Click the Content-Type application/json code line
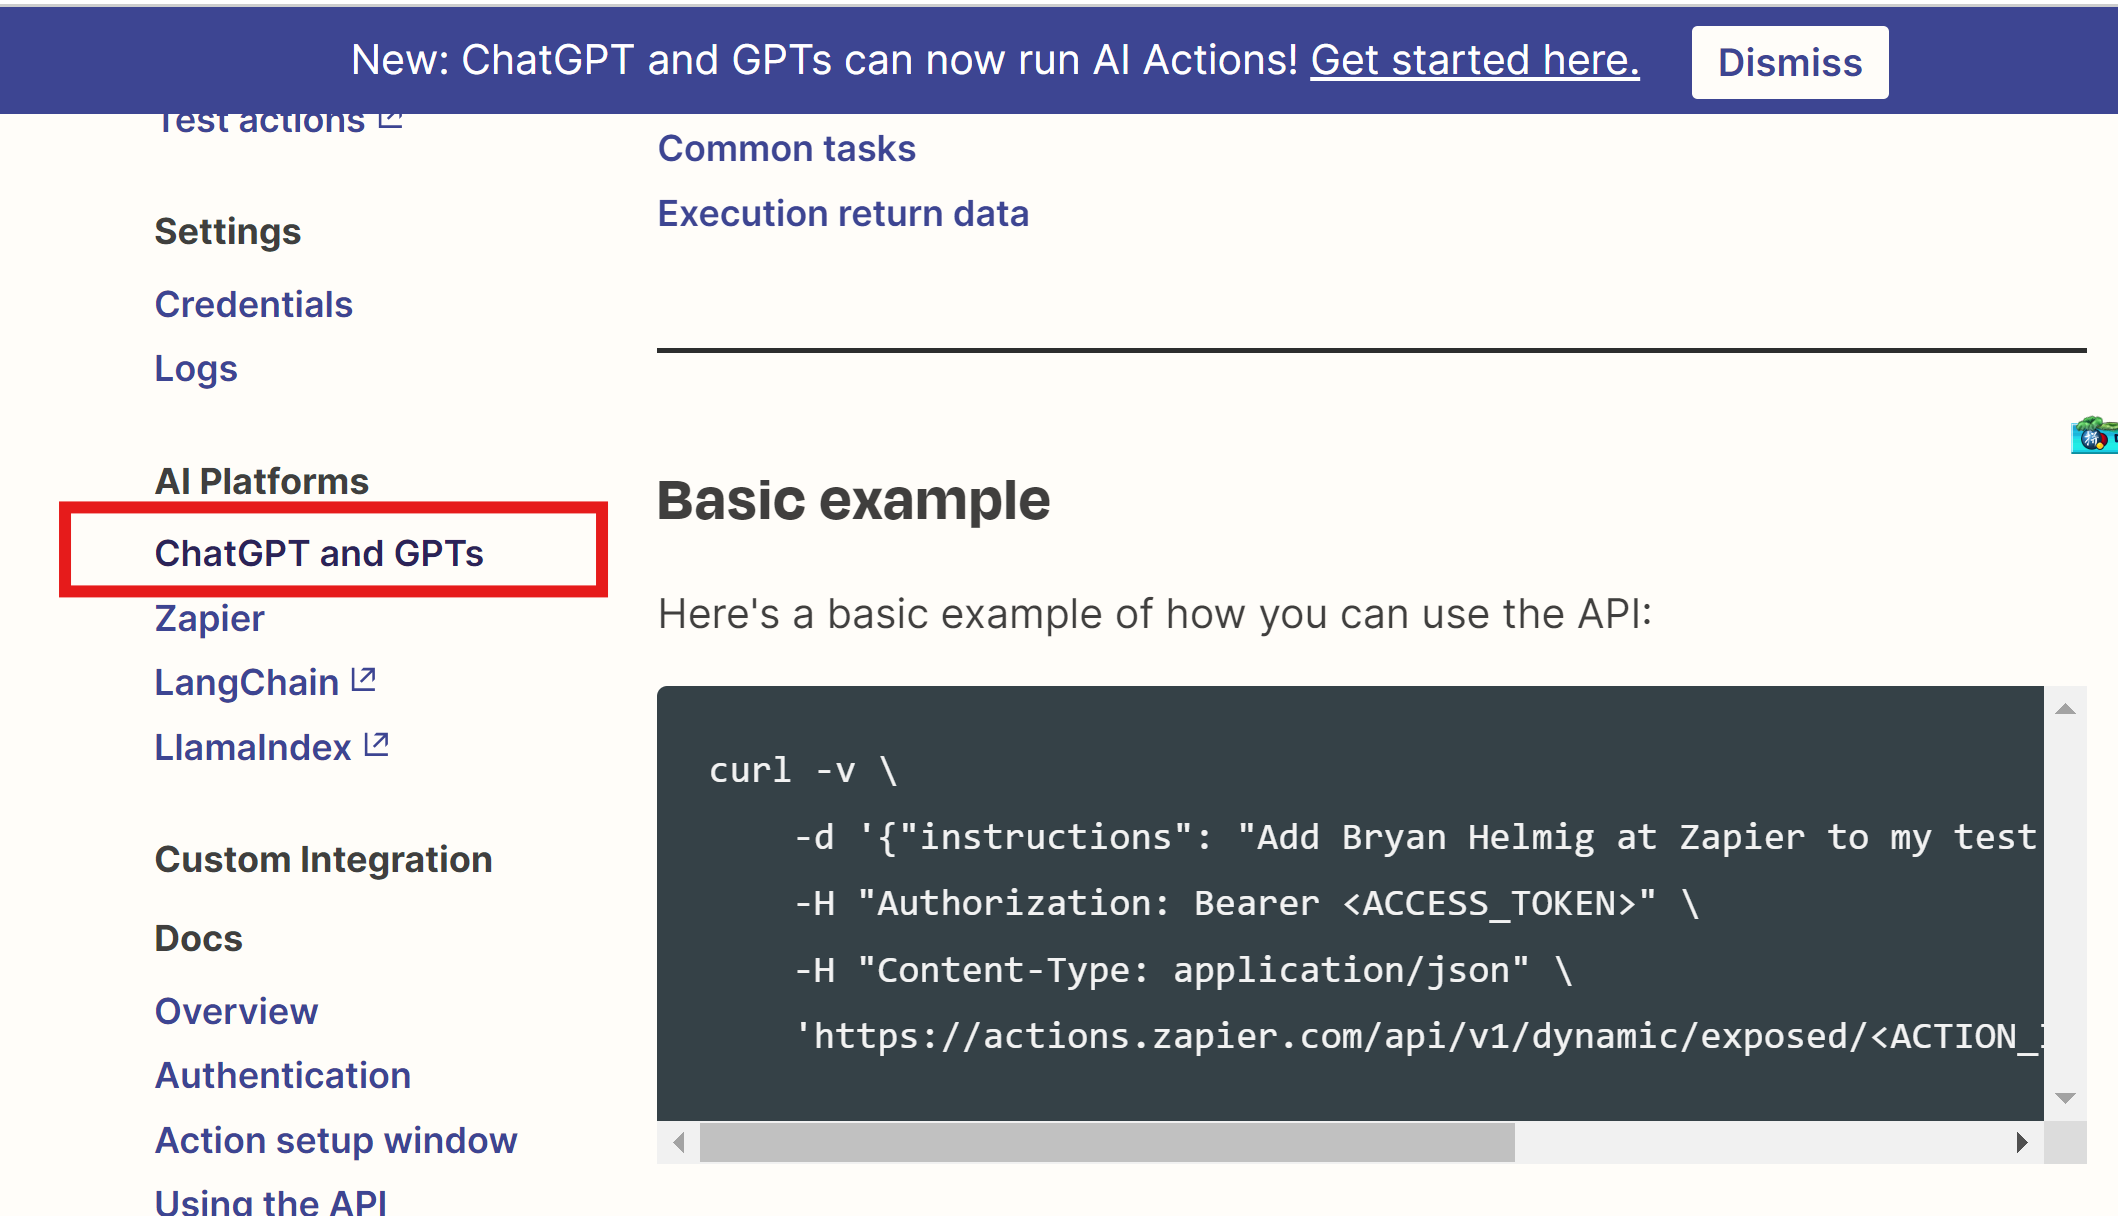This screenshot has width=2118, height=1216. coord(1183,970)
